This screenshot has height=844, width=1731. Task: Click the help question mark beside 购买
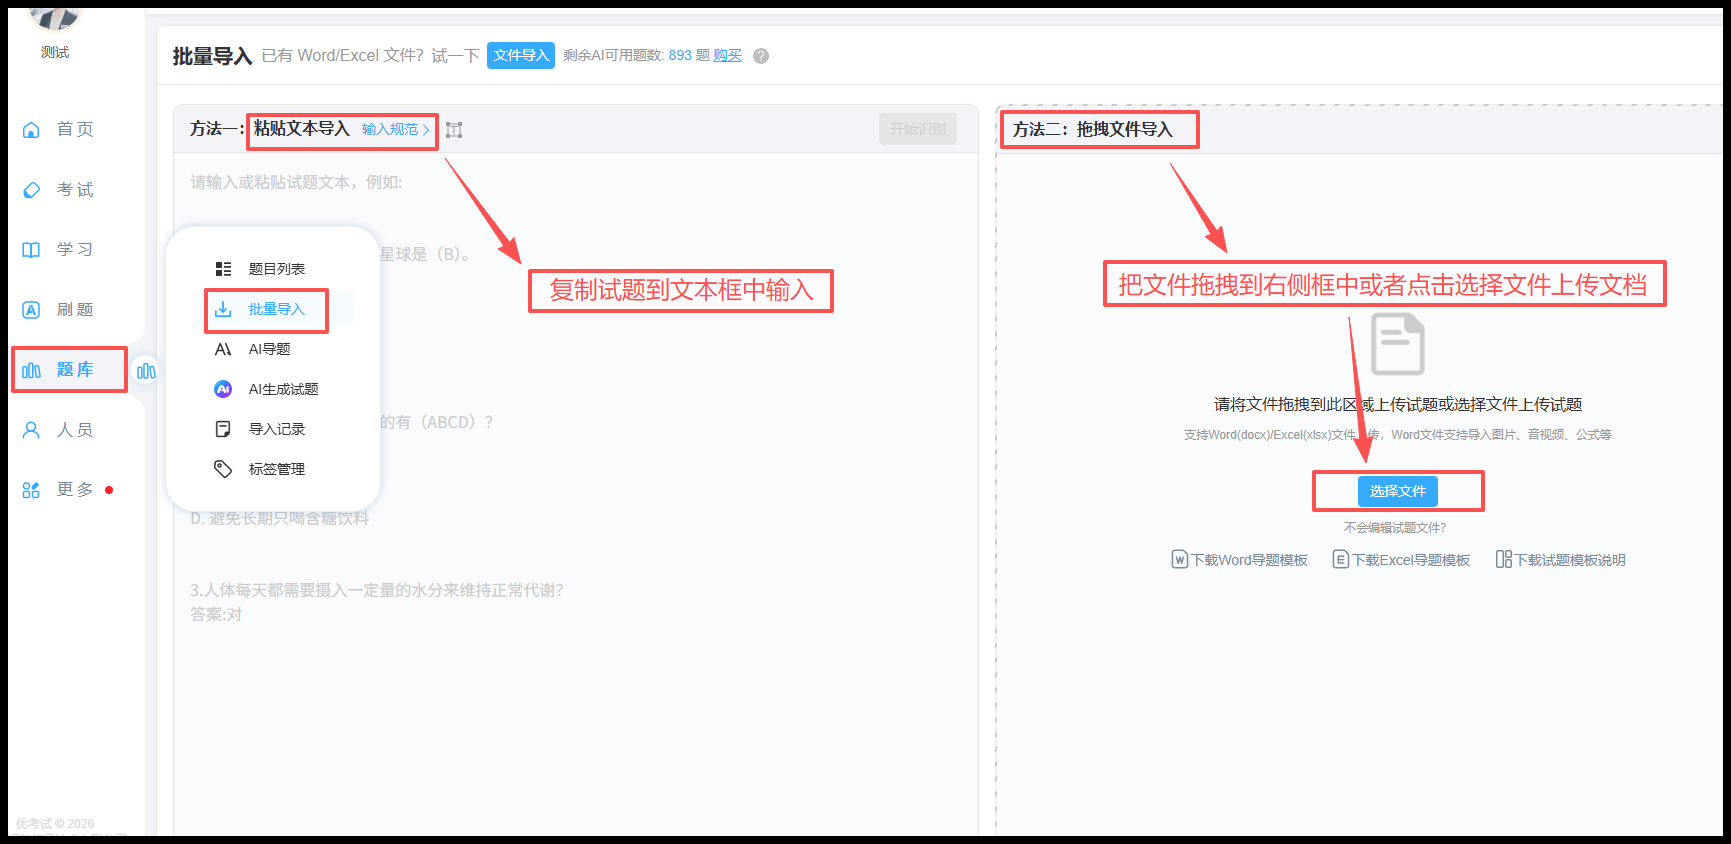(x=761, y=56)
